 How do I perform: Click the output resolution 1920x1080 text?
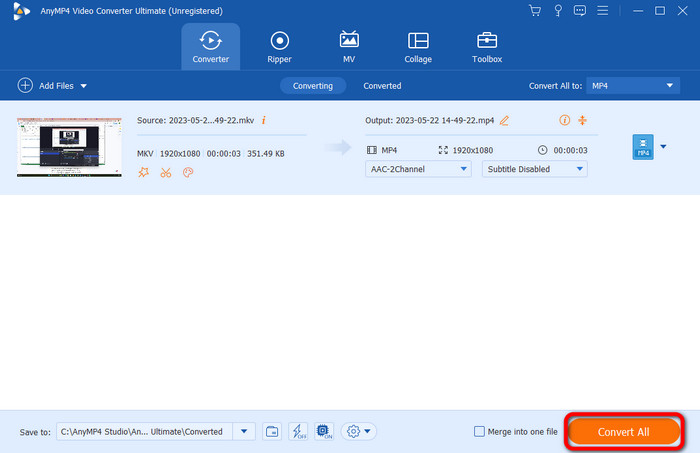(473, 150)
